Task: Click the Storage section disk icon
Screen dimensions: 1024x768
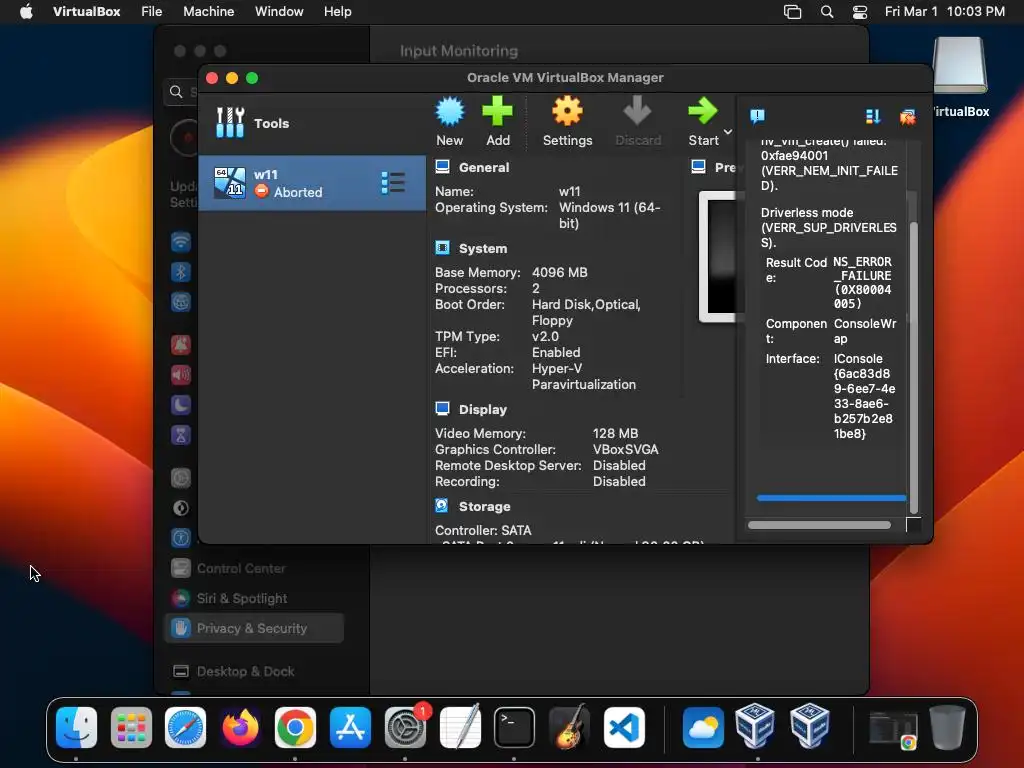Action: pos(442,505)
